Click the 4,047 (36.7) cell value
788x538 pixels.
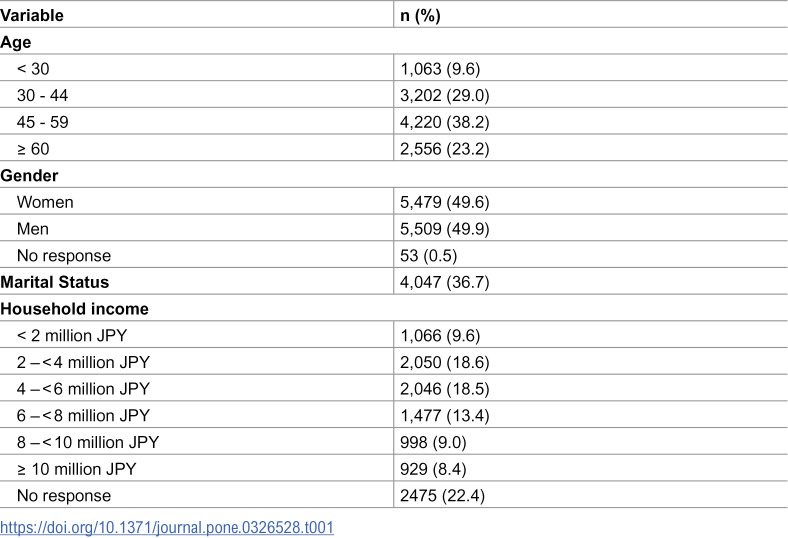pos(445,282)
